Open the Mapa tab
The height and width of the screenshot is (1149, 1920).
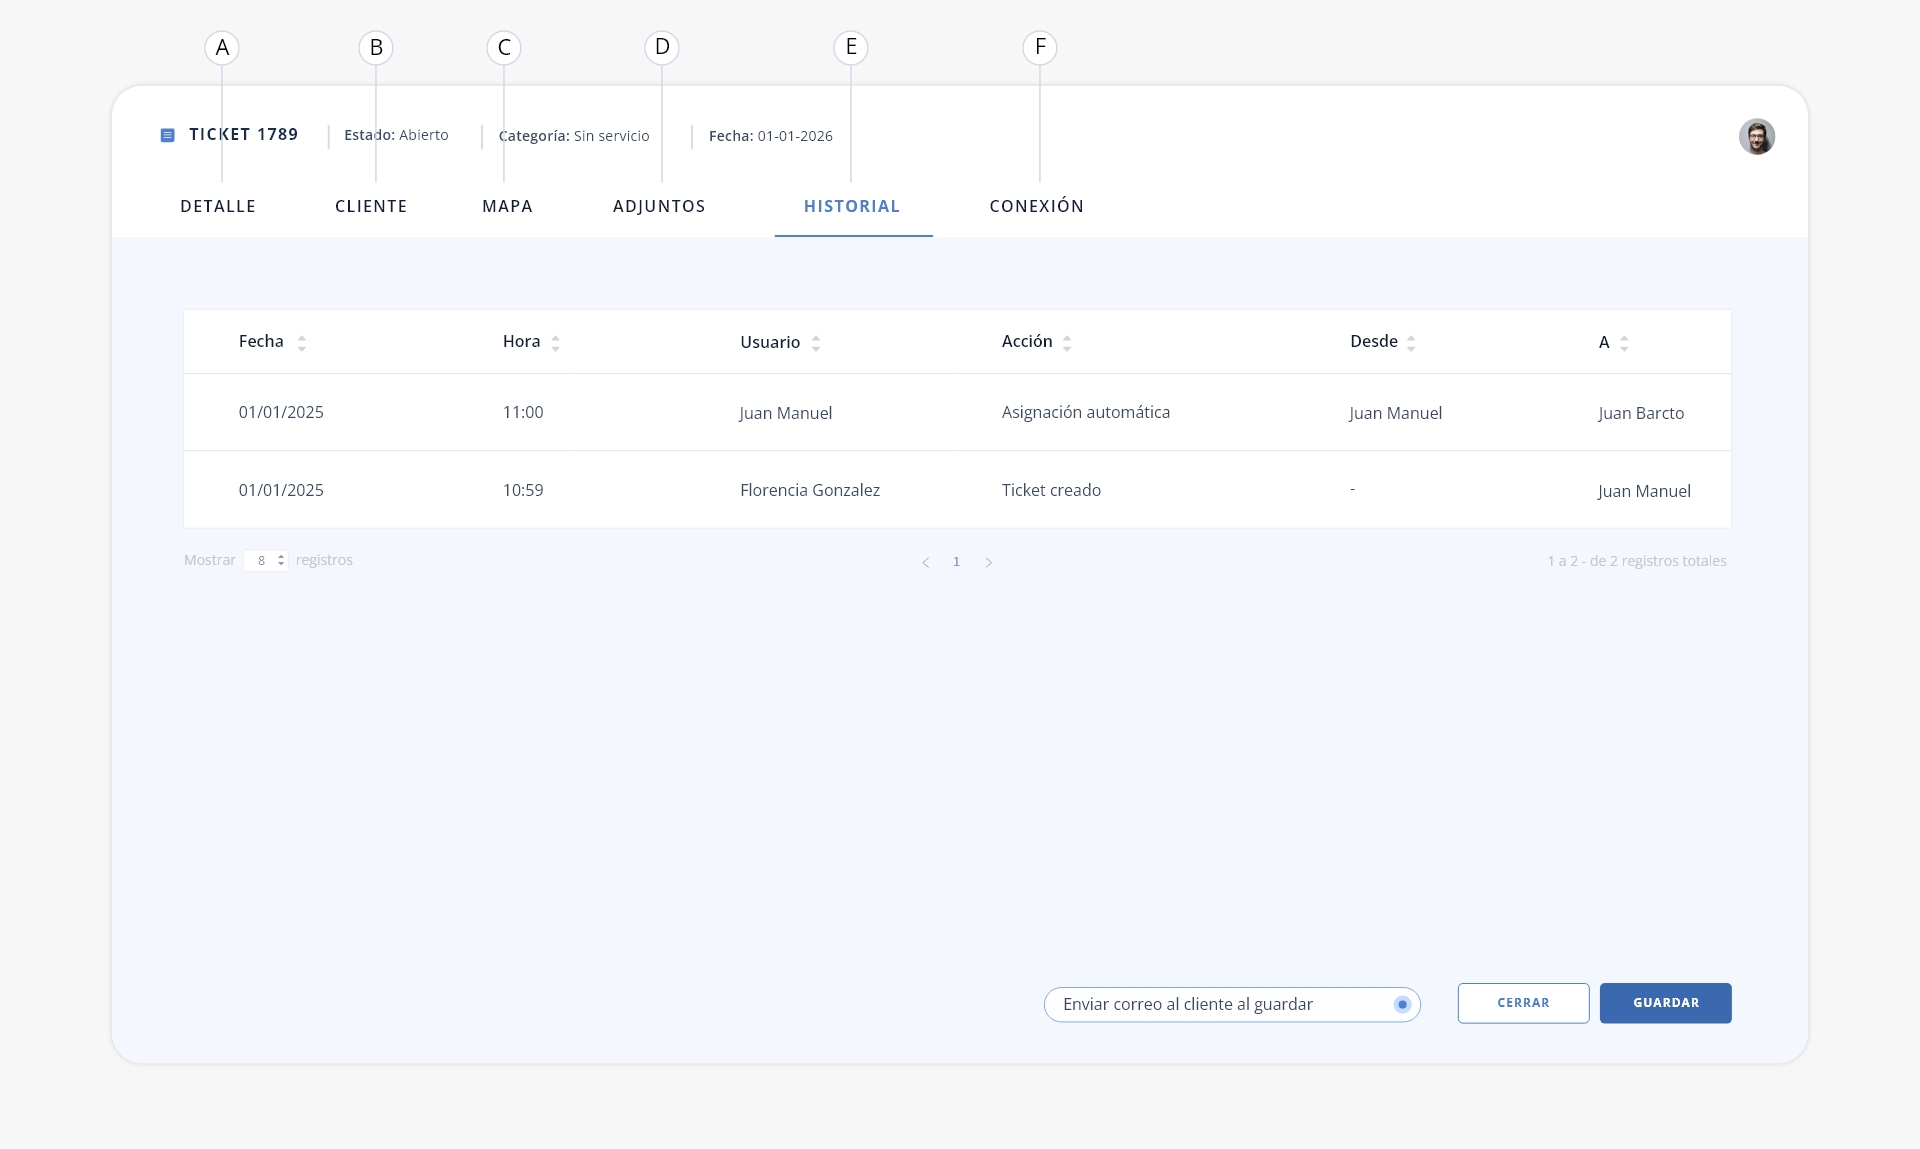point(507,206)
